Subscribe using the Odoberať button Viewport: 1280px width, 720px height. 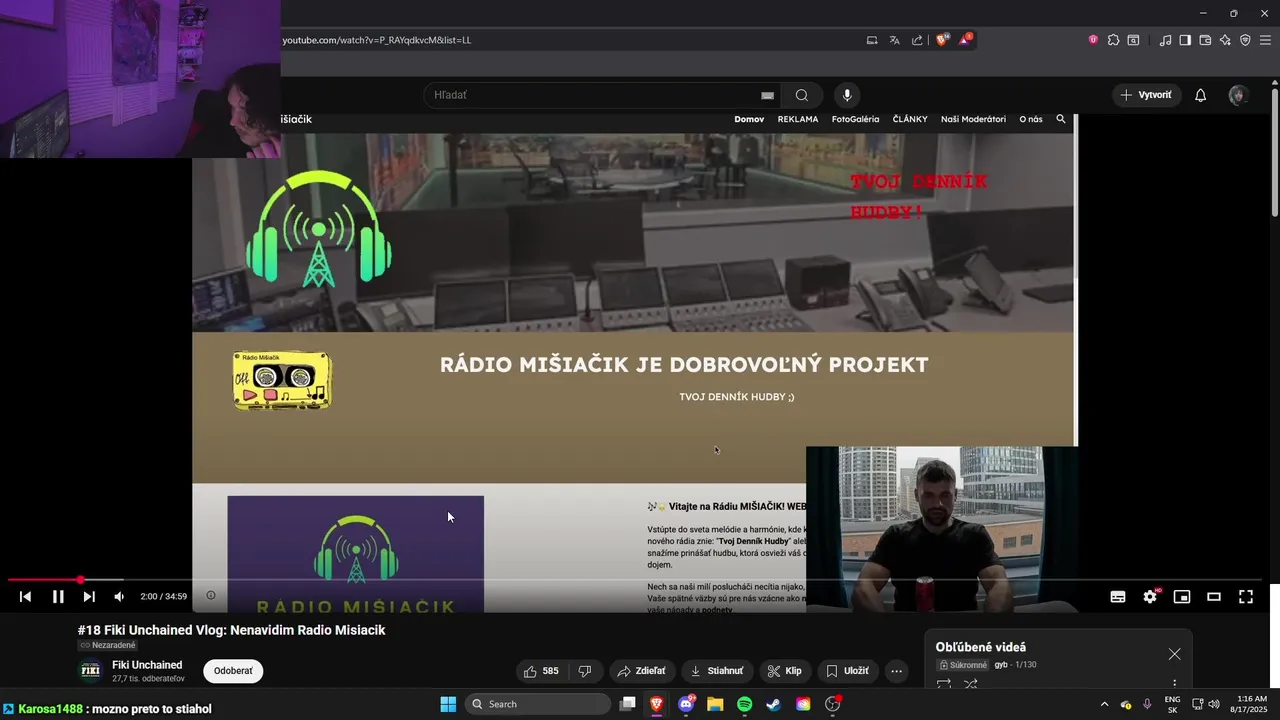tap(233, 671)
